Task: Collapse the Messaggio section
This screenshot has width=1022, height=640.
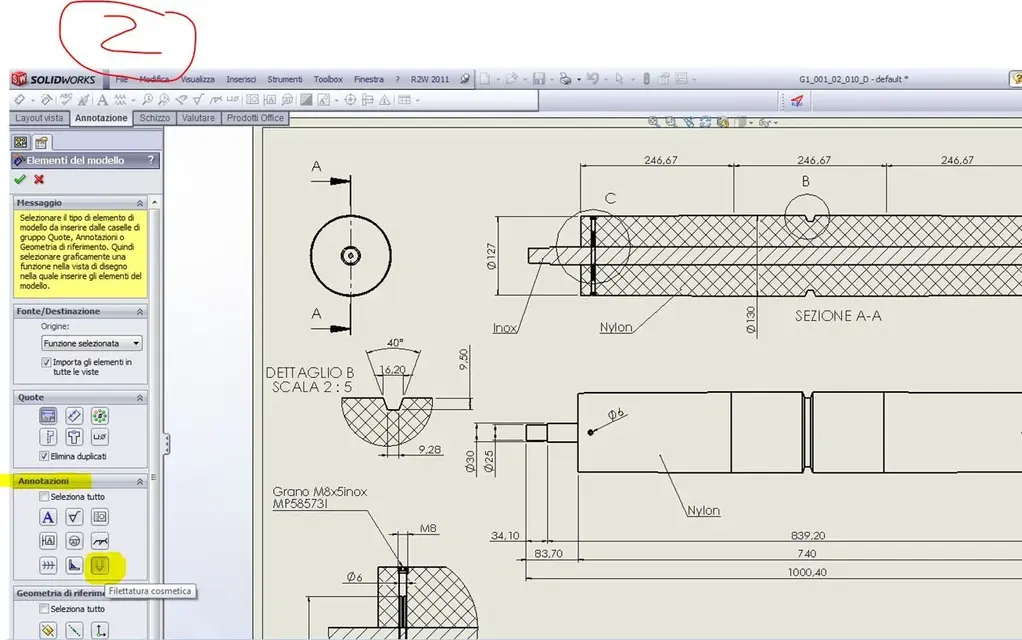Action: [139, 203]
